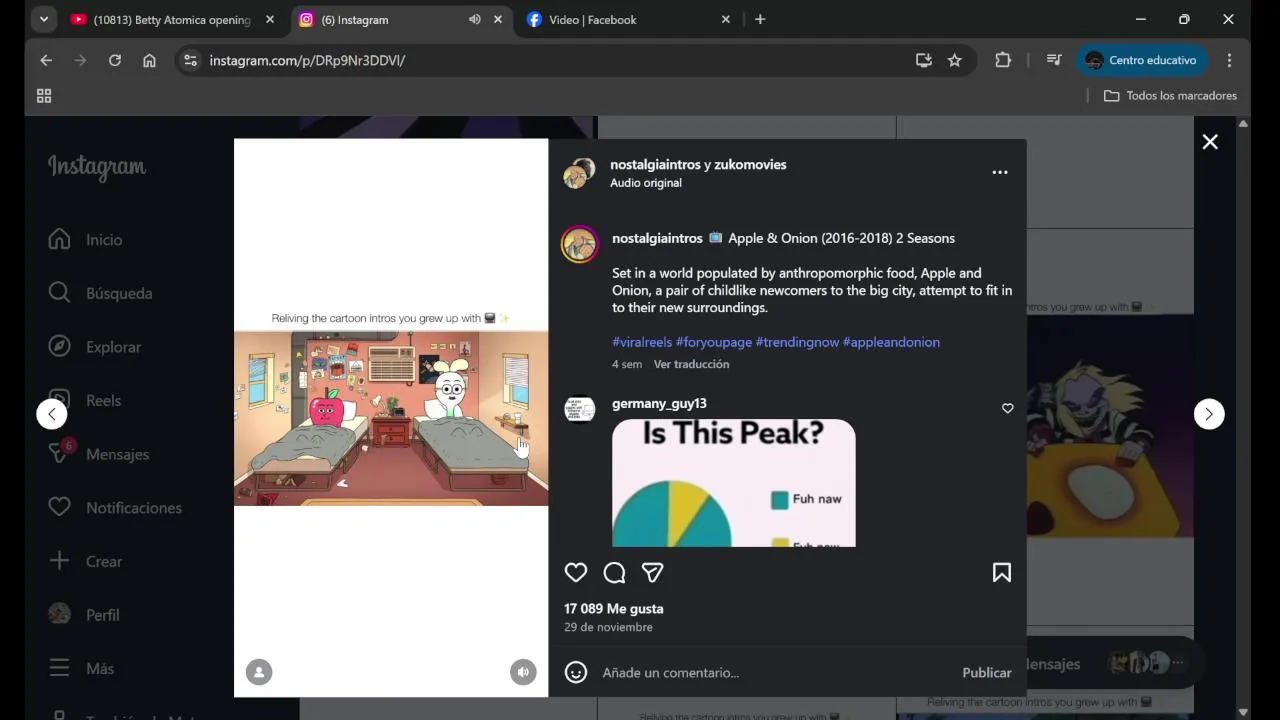The width and height of the screenshot is (1280, 720).
Task: Go to browser home page
Action: coord(149,60)
